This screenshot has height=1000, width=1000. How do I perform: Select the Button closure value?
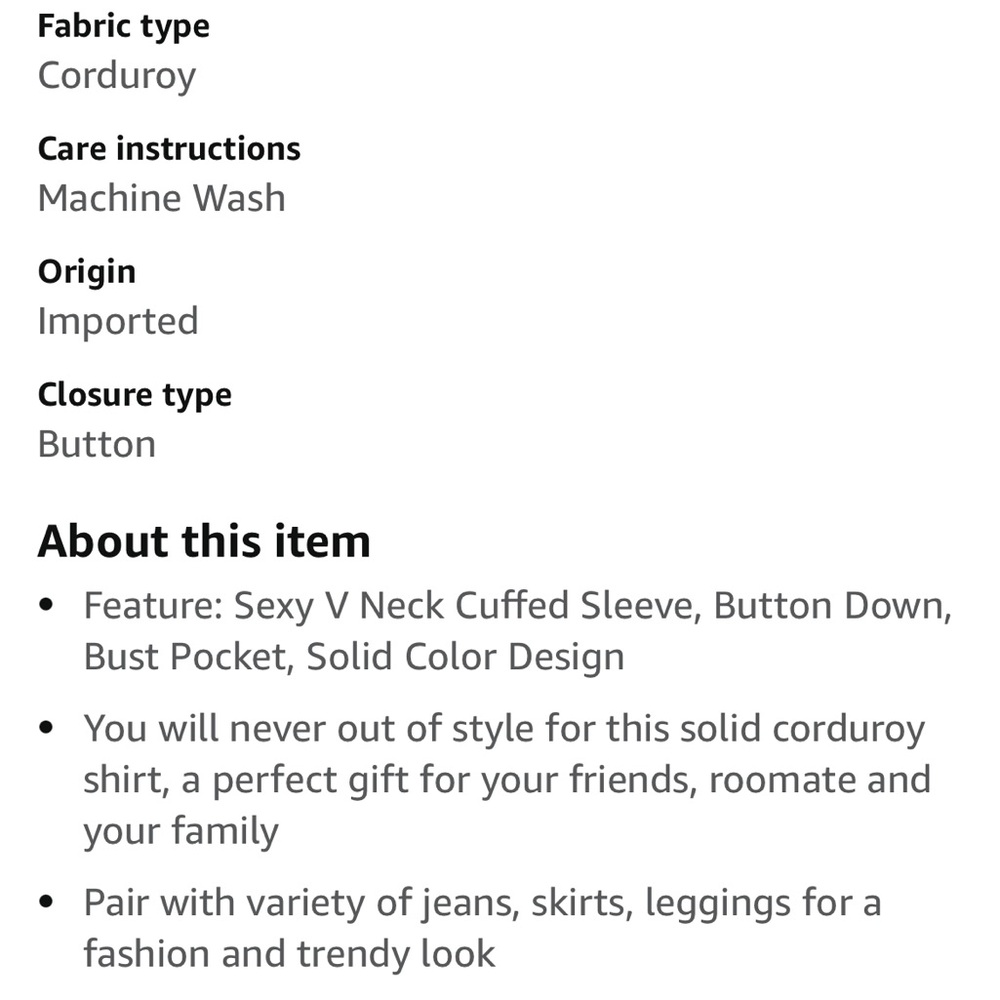[97, 444]
